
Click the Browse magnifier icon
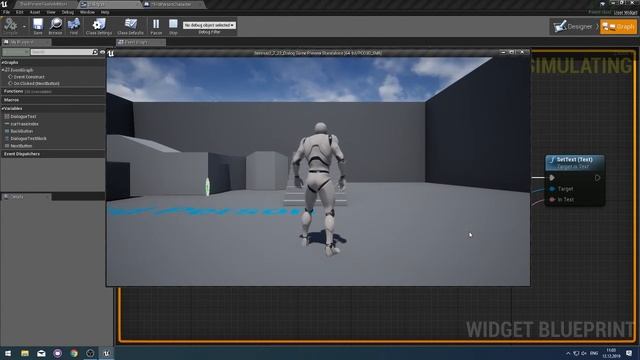tap(56, 26)
